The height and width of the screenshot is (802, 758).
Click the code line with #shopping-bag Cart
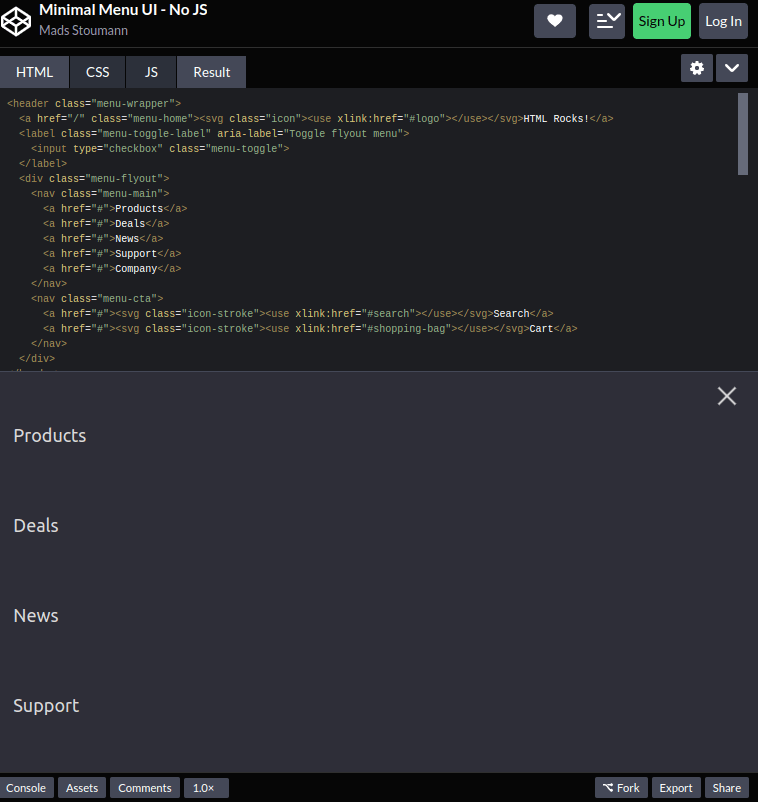coord(310,328)
